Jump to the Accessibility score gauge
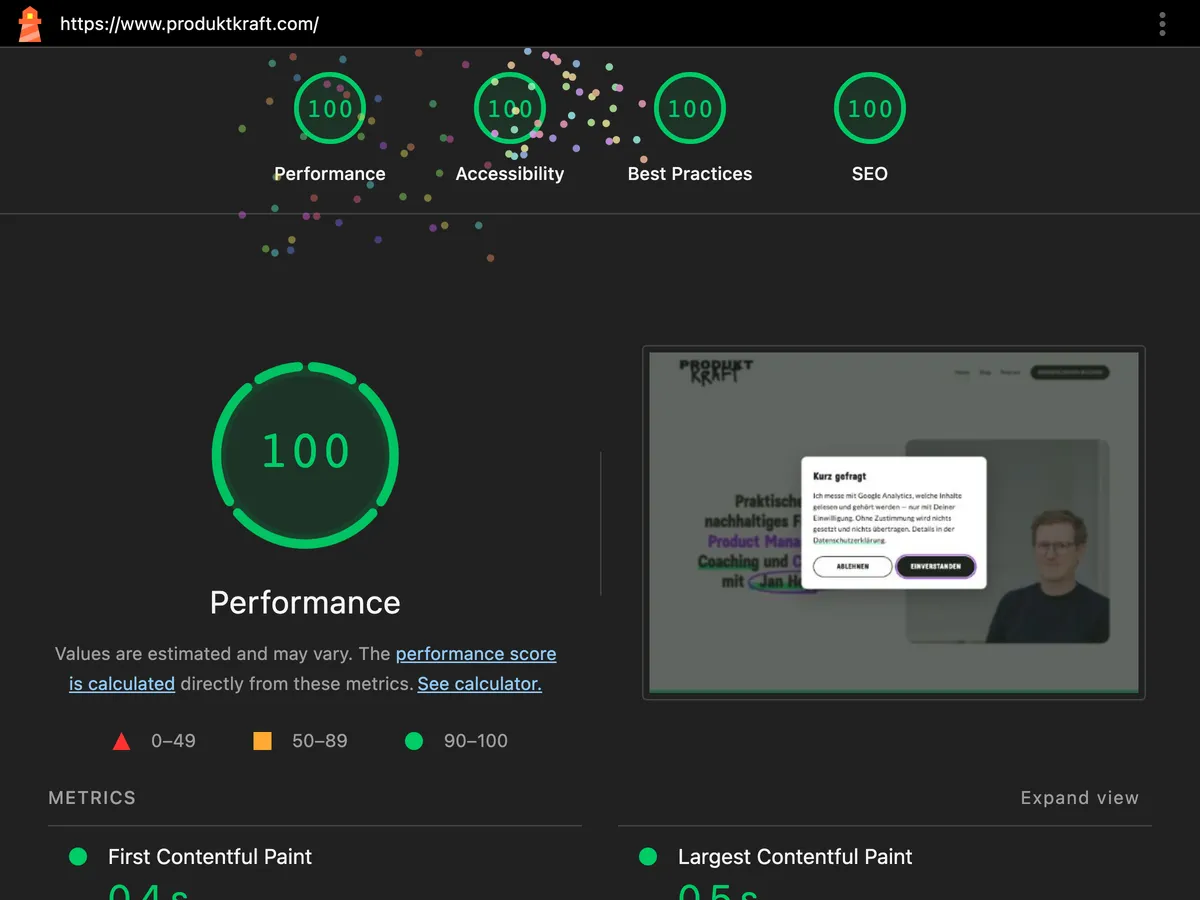Image resolution: width=1200 pixels, height=900 pixels. pyautogui.click(x=510, y=108)
